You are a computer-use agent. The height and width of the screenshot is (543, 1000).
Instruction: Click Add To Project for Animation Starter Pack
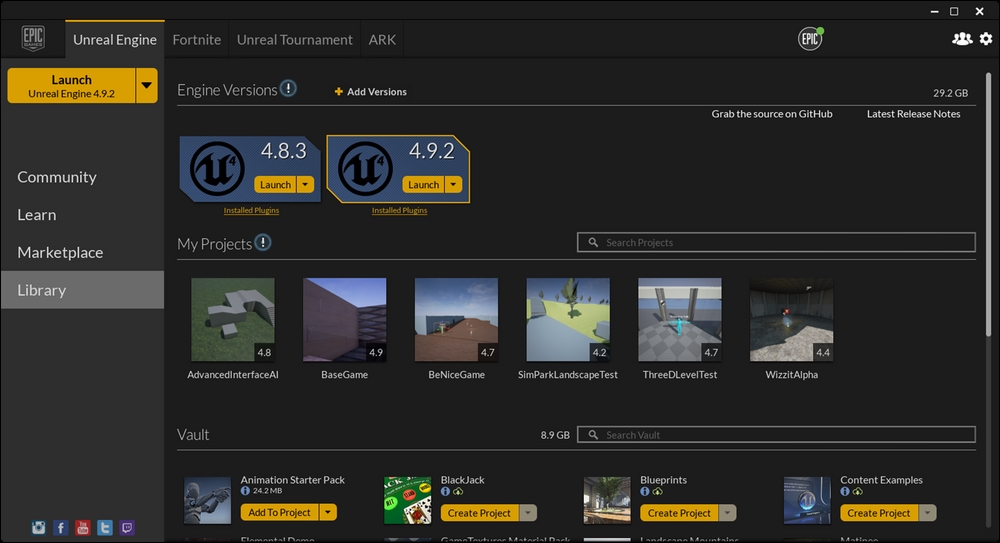tap(279, 512)
